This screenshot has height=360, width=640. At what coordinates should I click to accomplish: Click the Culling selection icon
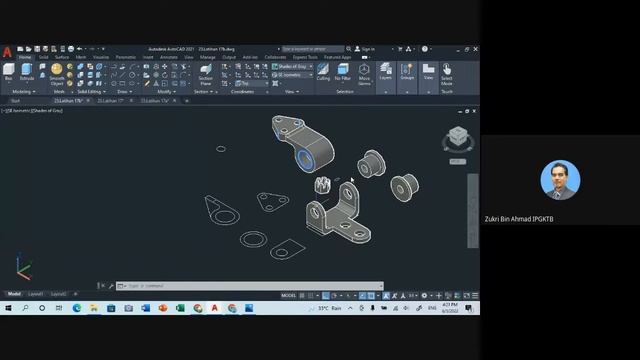[323, 72]
